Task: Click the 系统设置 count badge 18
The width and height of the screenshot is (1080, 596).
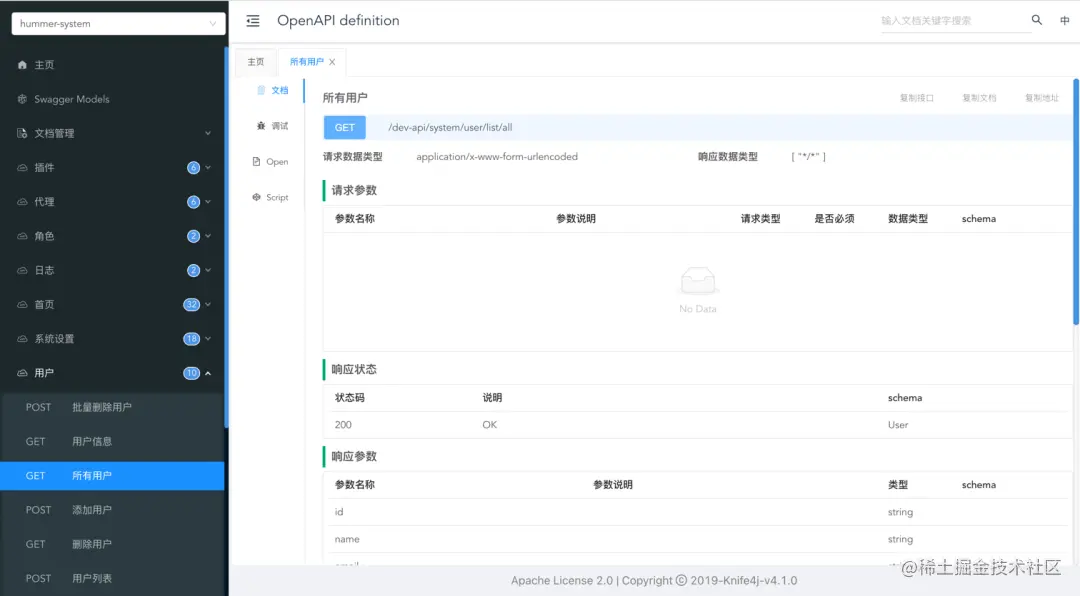Action: (x=191, y=339)
